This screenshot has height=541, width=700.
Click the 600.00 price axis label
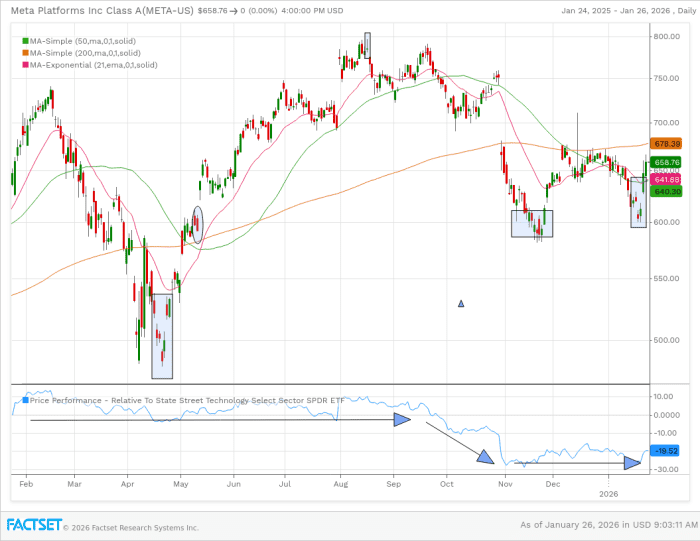click(667, 222)
